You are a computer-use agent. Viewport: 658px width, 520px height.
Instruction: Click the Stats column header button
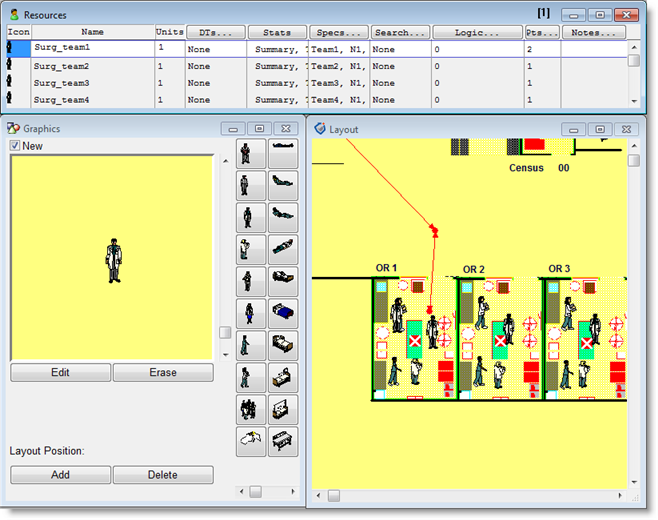click(x=276, y=33)
